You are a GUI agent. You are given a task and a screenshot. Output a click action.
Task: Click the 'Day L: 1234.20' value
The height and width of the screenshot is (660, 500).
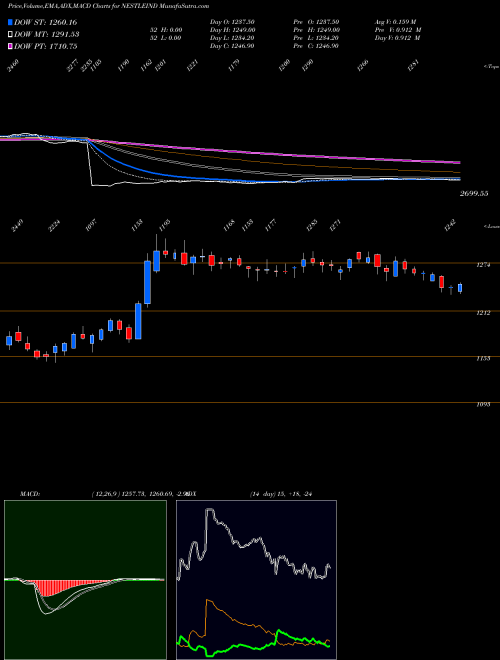[232, 38]
